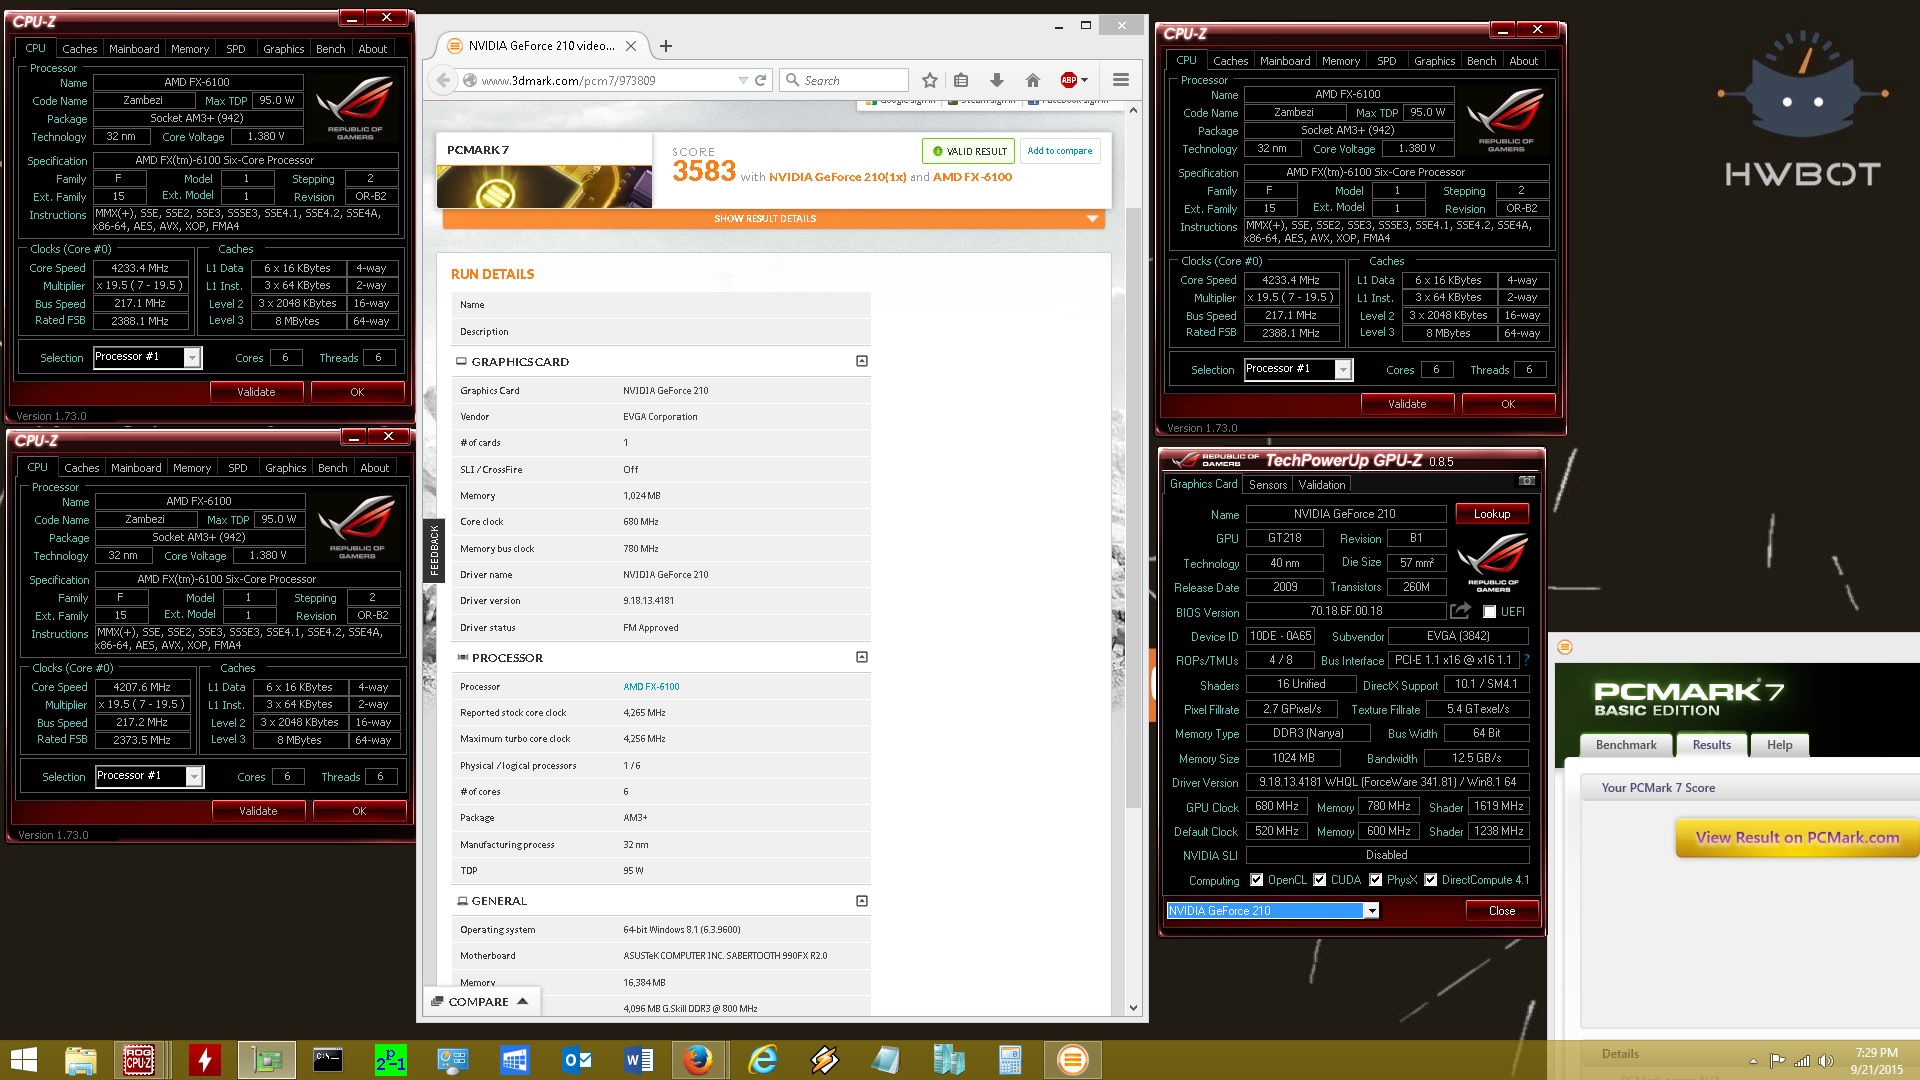Open Graphics tab in bottom-left CPU-Z
The width and height of the screenshot is (1920, 1080).
(286, 468)
